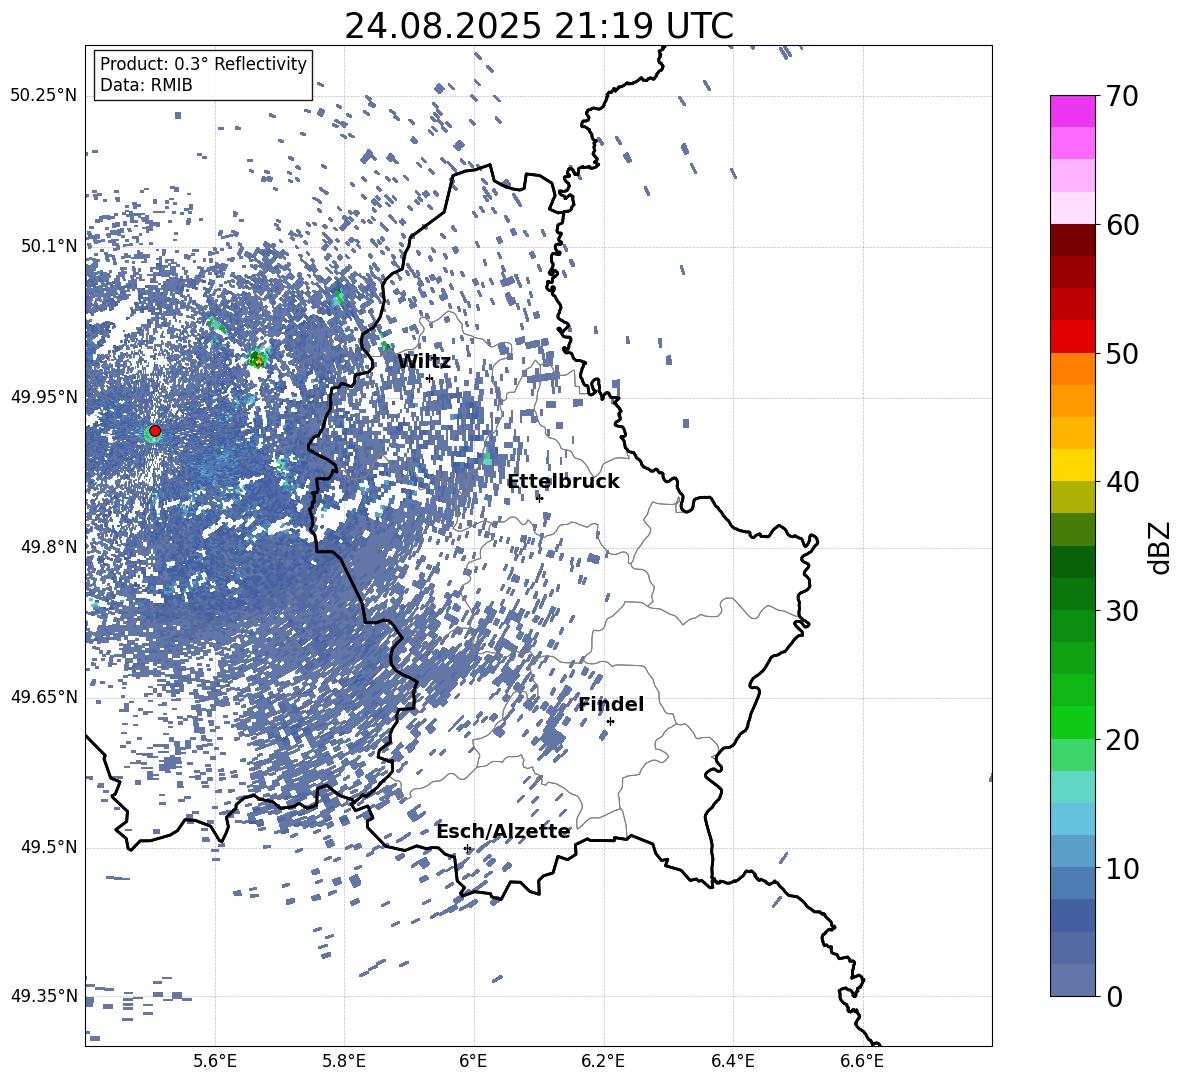Screen dimensions: 1184x1081
Task: Click the 5.8°E longitude label
Action: pyautogui.click(x=344, y=1061)
